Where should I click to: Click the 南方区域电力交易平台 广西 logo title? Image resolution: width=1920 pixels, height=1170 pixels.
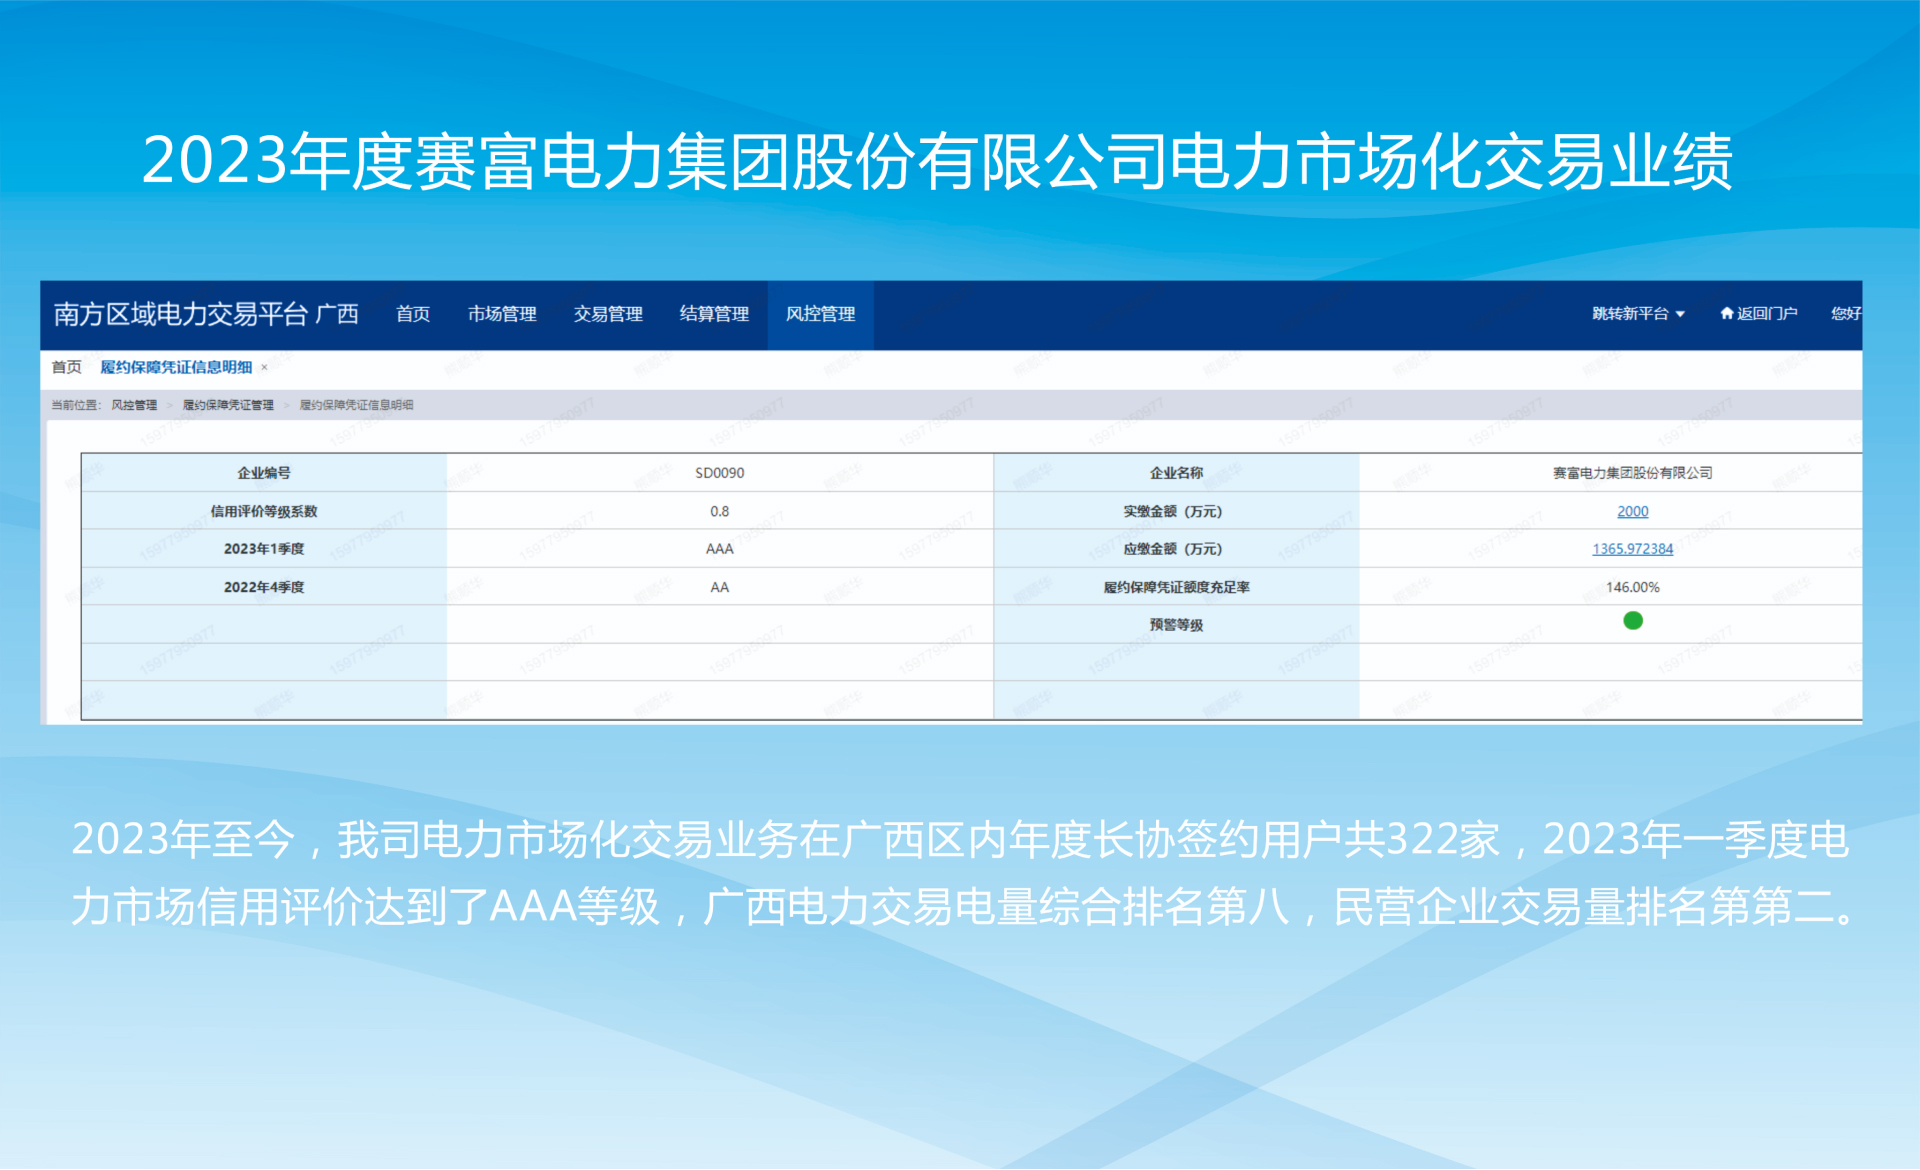(x=206, y=314)
